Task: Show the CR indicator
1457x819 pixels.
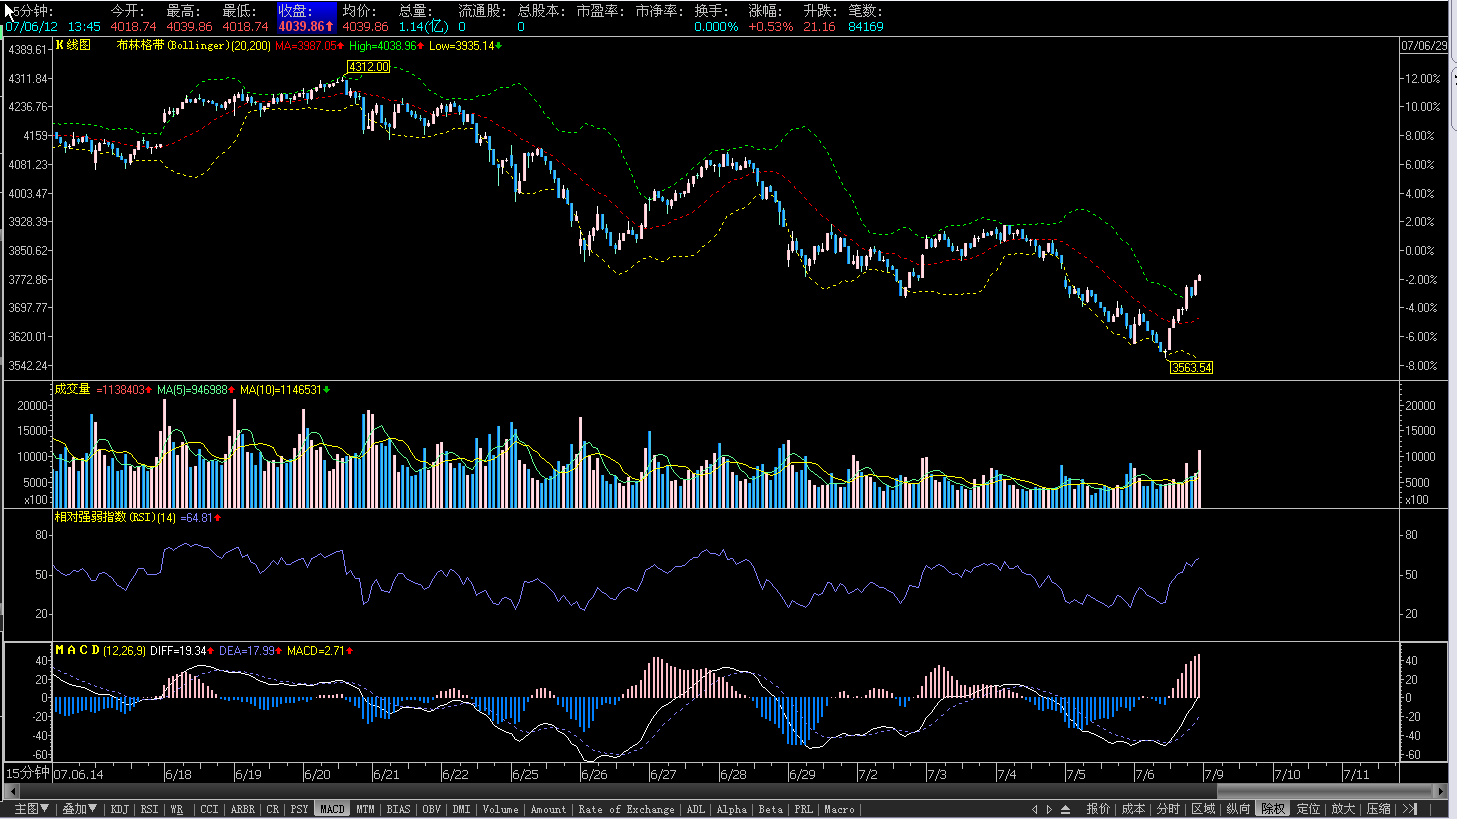Action: 273,809
